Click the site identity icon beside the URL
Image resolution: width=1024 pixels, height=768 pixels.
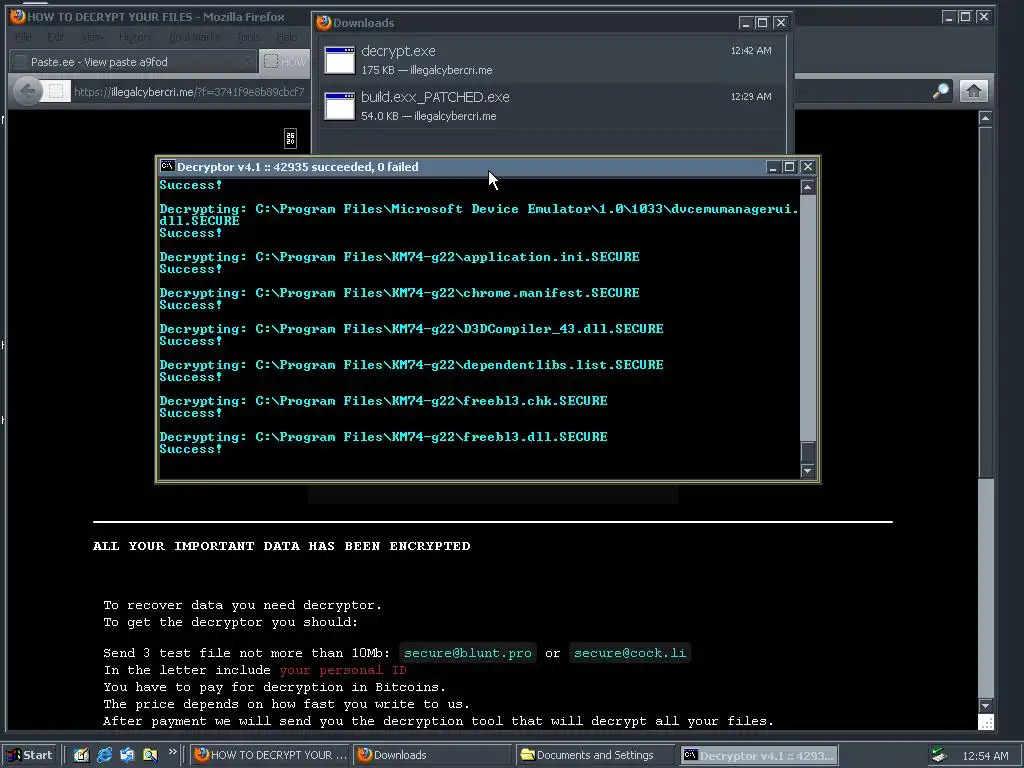tap(56, 91)
